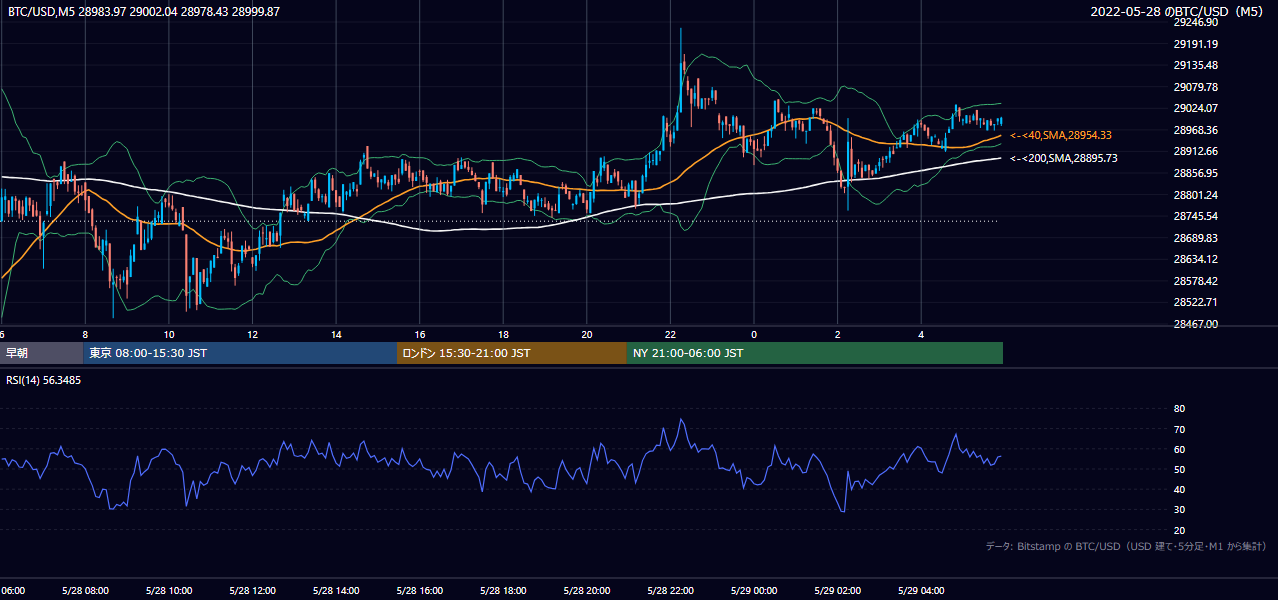Click the 5/28 14:00 date axis label
Screen dimensions: 1278x600
pos(336,590)
